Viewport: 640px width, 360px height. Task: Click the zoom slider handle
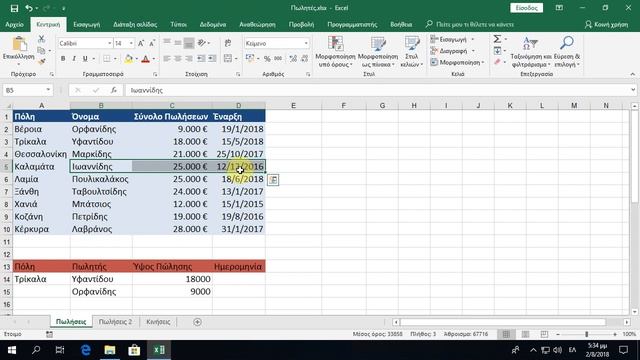pyautogui.click(x=587, y=334)
